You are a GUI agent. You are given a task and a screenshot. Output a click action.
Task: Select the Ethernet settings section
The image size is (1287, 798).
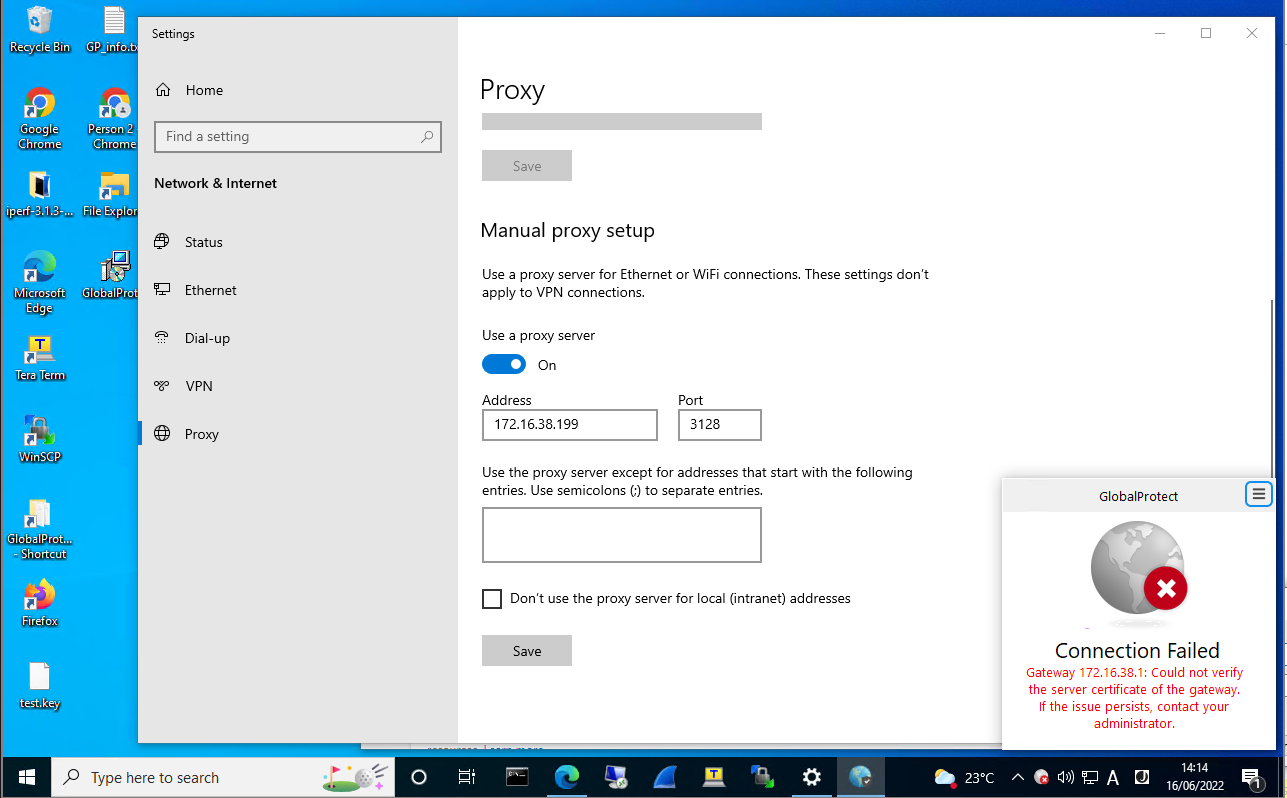tap(210, 290)
